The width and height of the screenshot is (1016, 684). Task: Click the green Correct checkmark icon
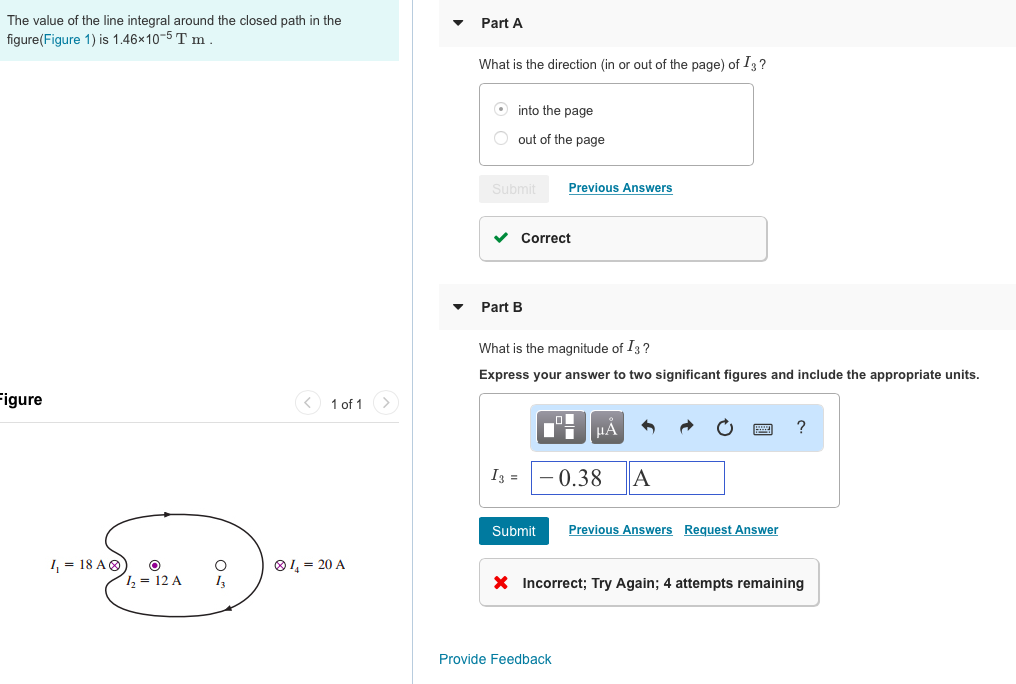[x=501, y=238]
